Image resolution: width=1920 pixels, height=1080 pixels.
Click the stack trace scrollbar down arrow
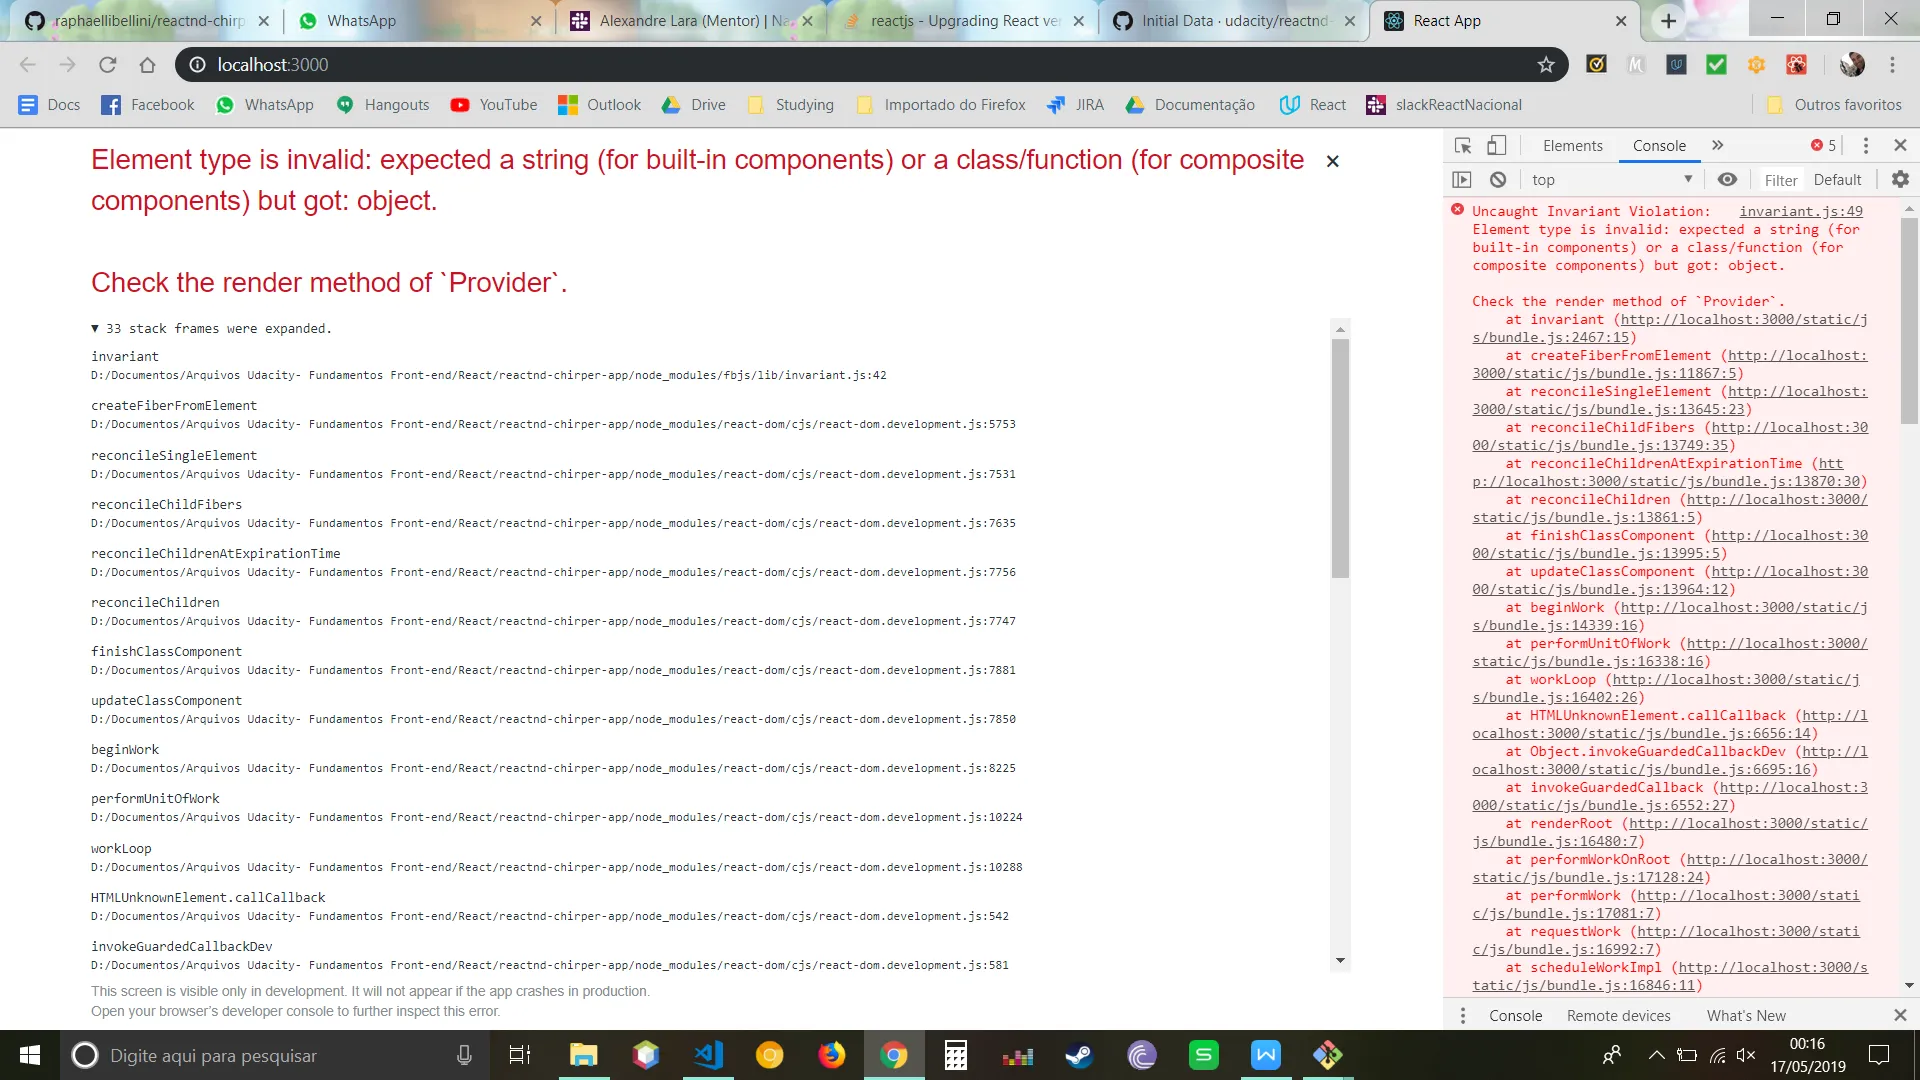pos(1340,961)
